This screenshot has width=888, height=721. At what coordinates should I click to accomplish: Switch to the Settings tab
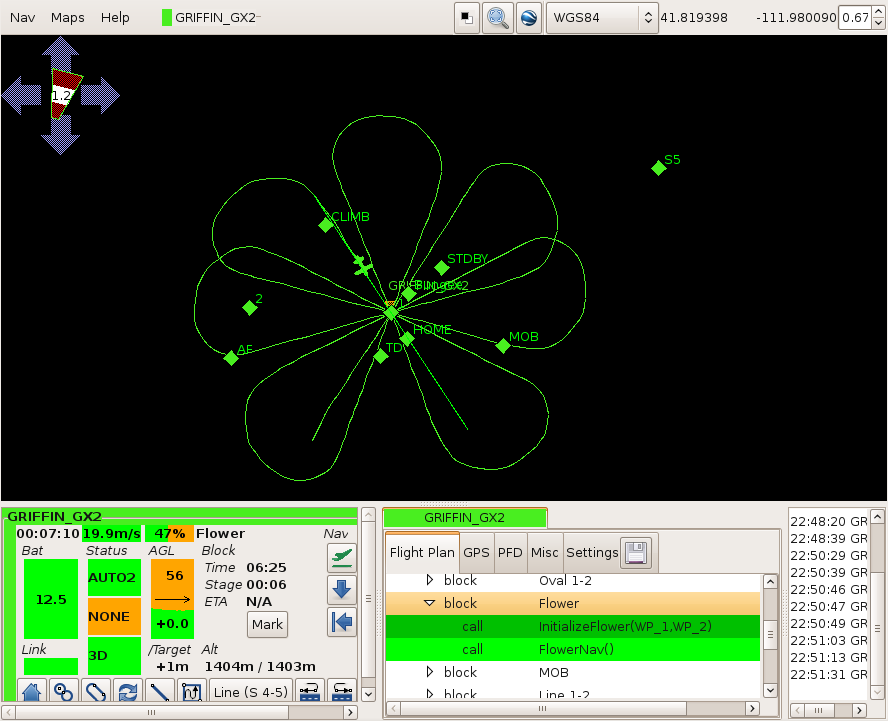point(592,552)
